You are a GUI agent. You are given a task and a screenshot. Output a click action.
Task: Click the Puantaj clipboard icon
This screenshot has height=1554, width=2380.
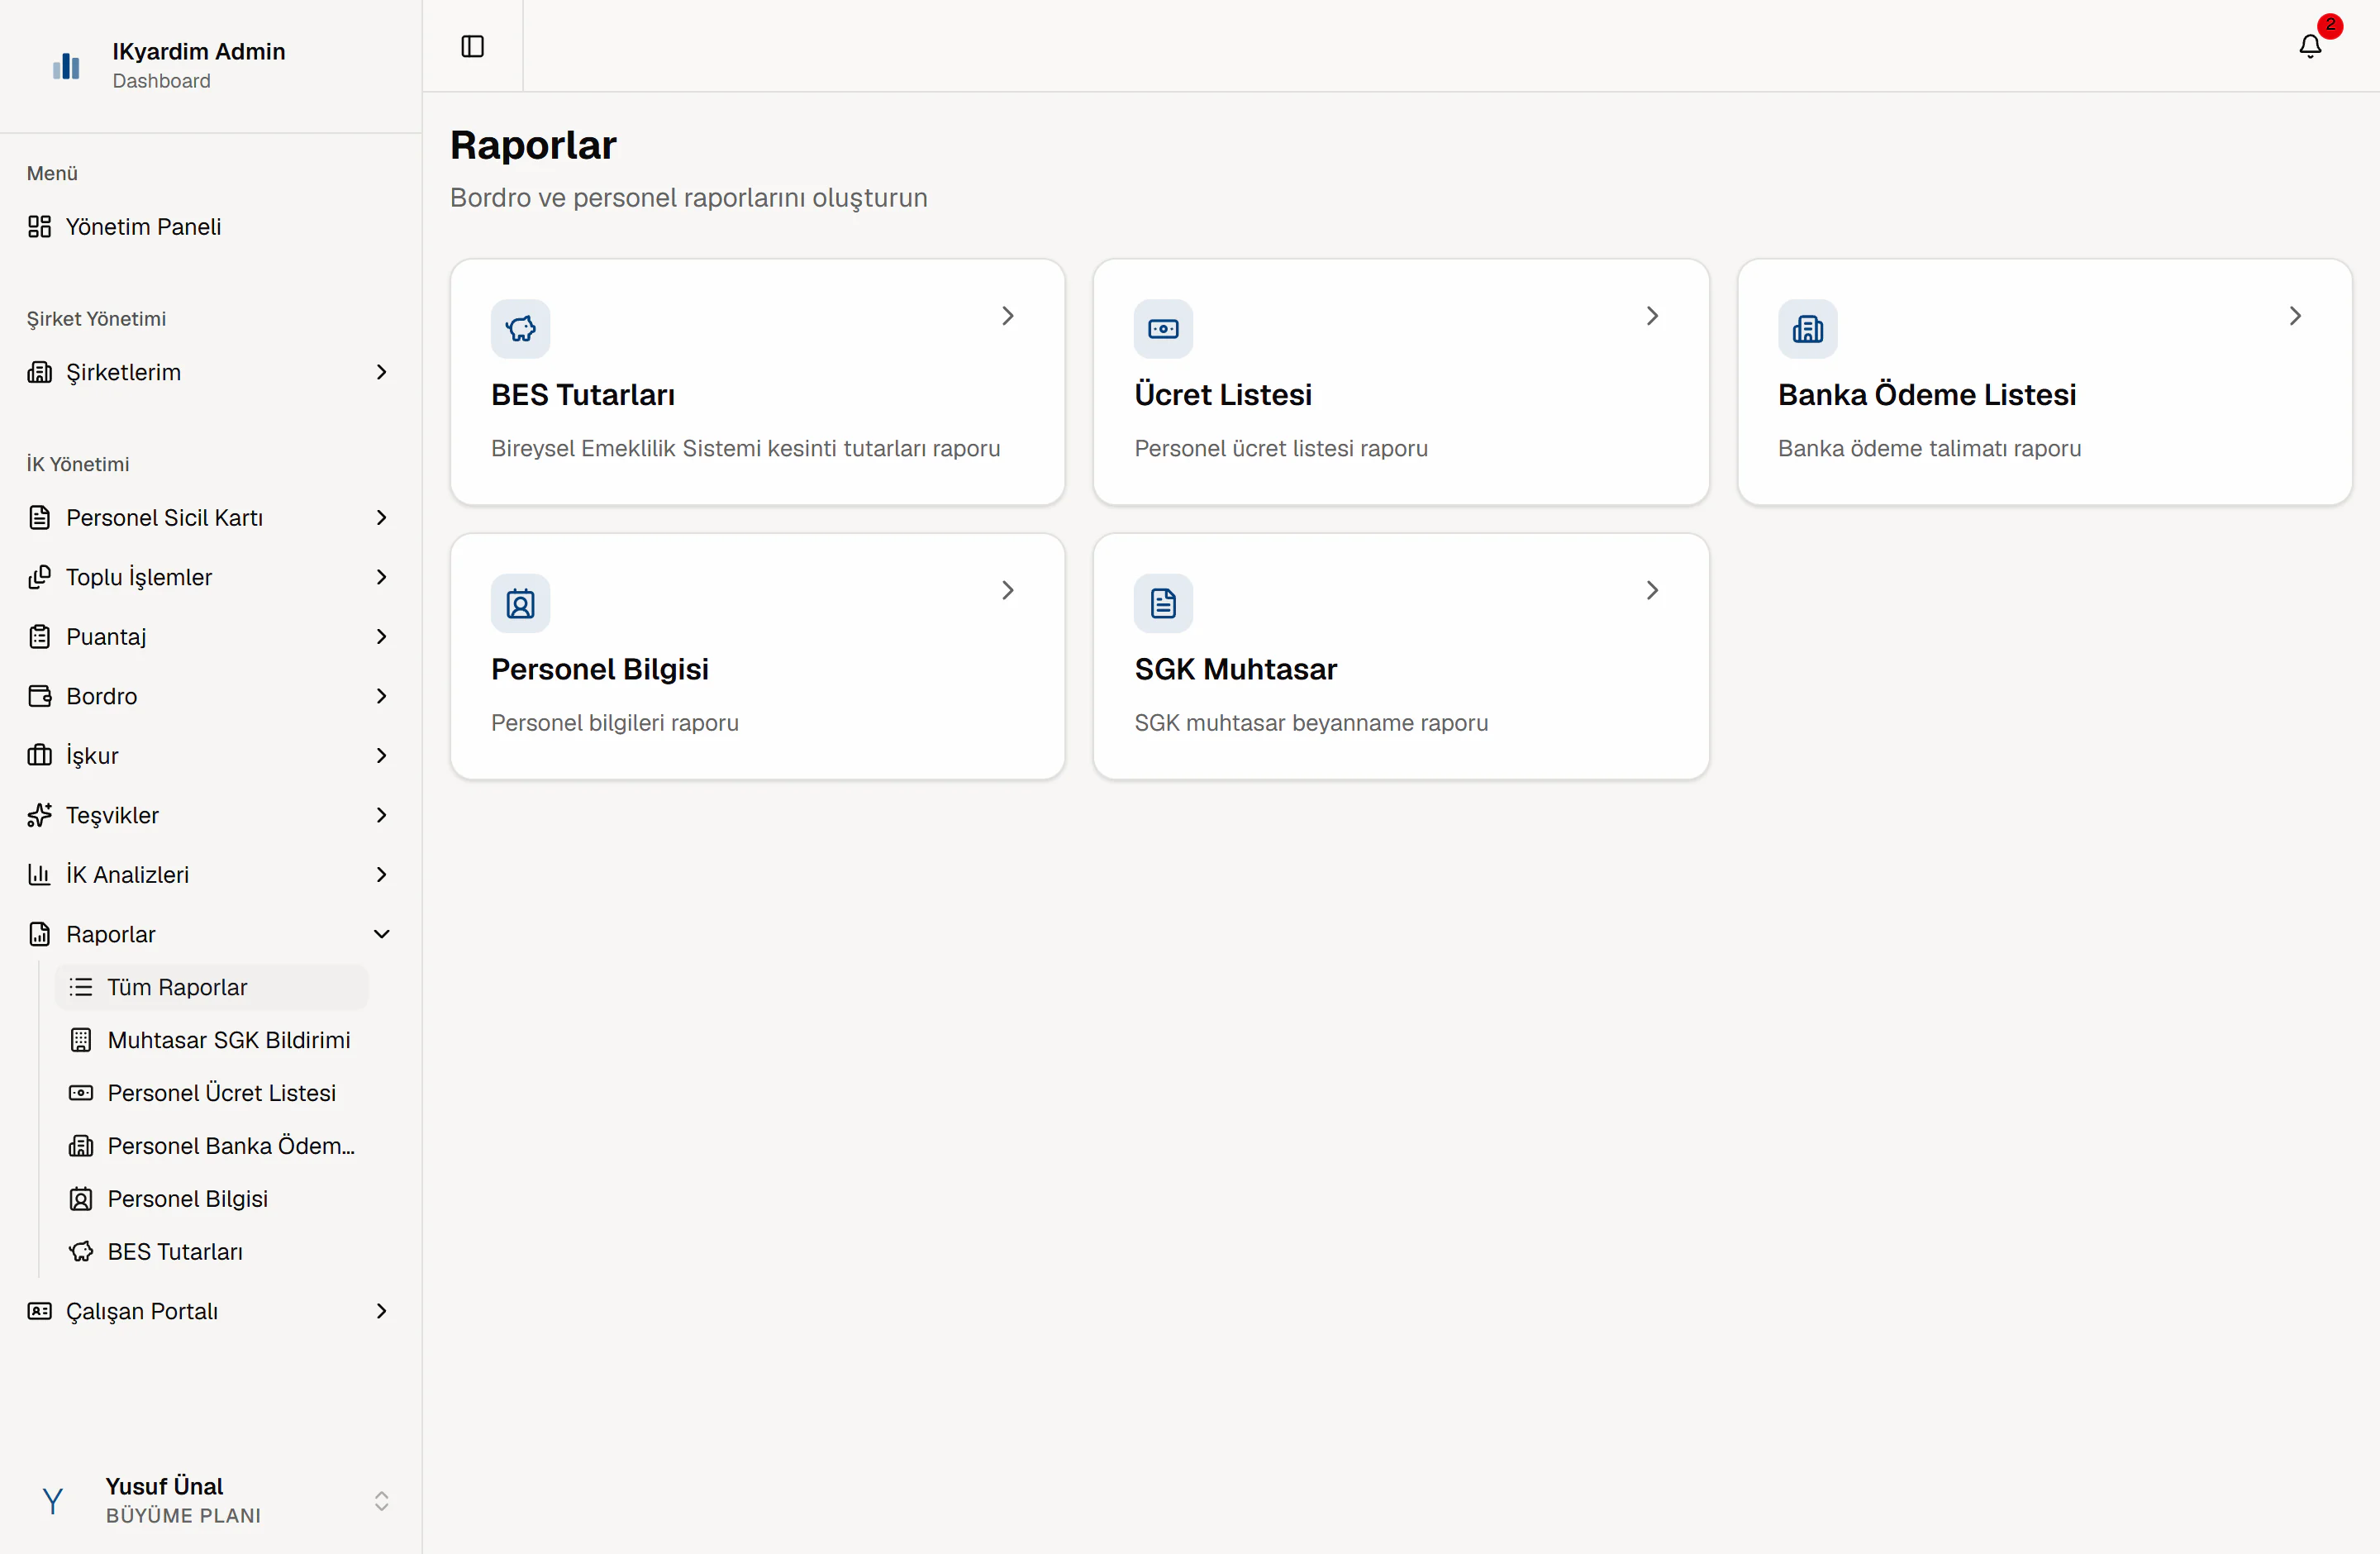click(39, 636)
